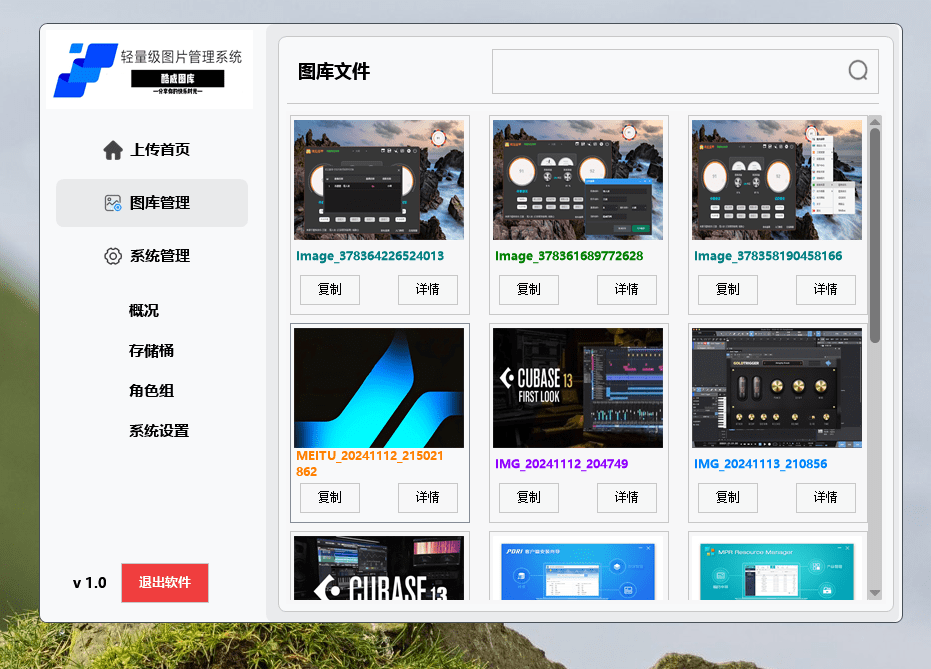Click 复制 for MEITU_20241112_215021862
This screenshot has width=931, height=669.
[x=330, y=497]
